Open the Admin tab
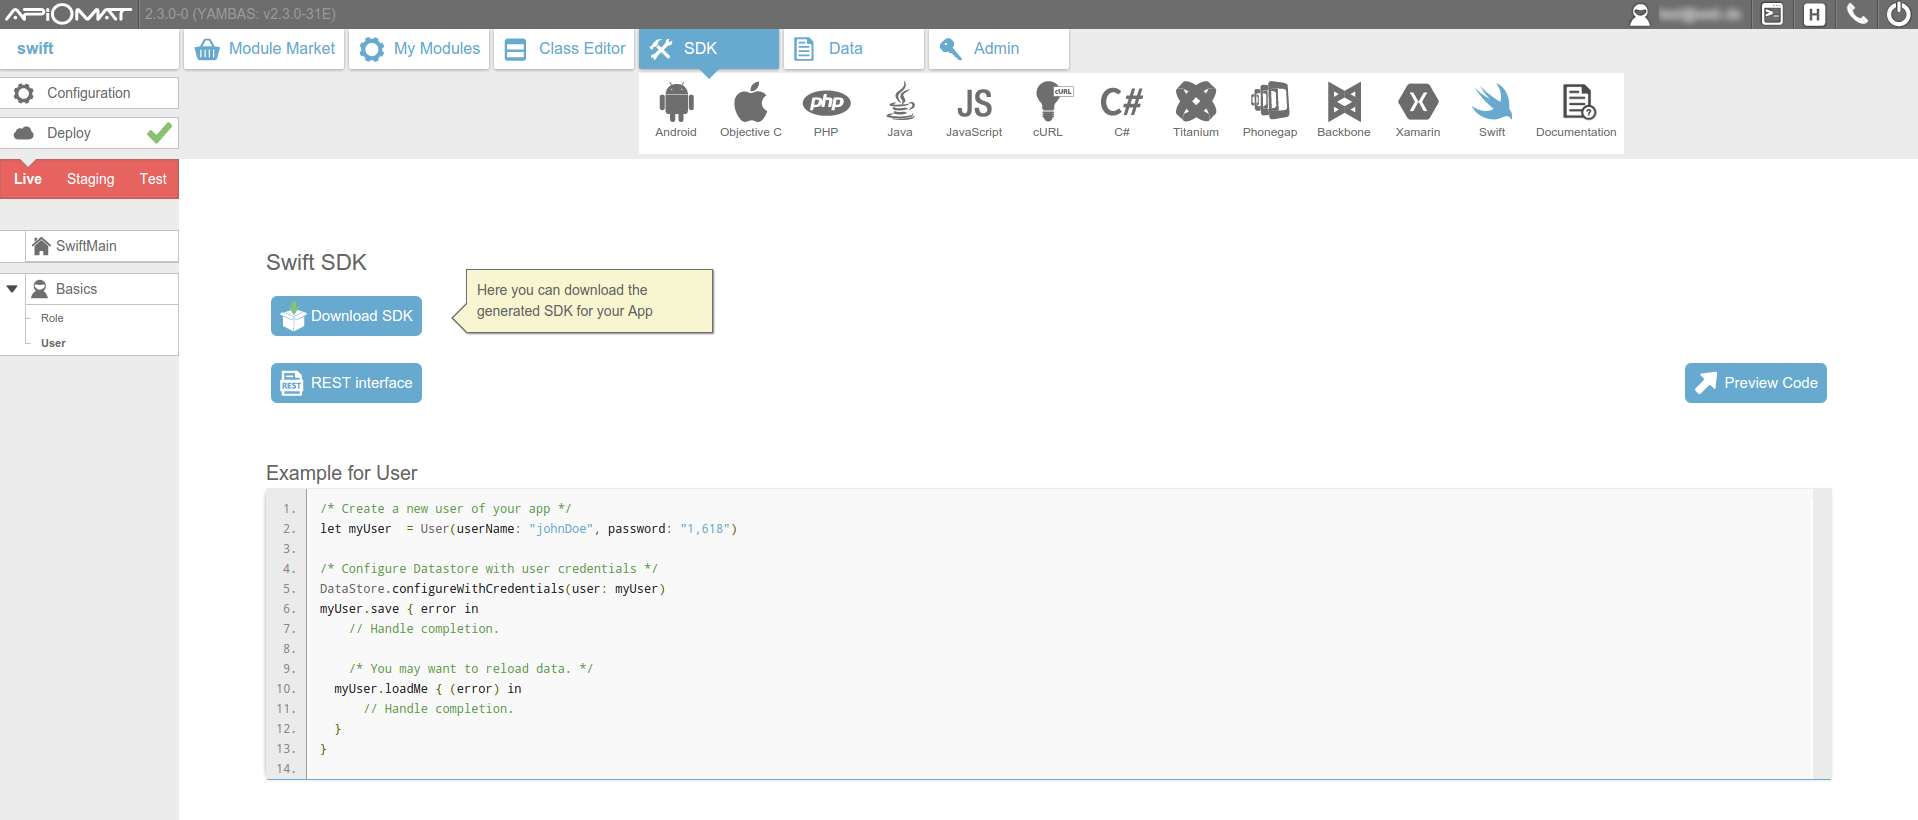The width and height of the screenshot is (1918, 820). pyautogui.click(x=999, y=49)
